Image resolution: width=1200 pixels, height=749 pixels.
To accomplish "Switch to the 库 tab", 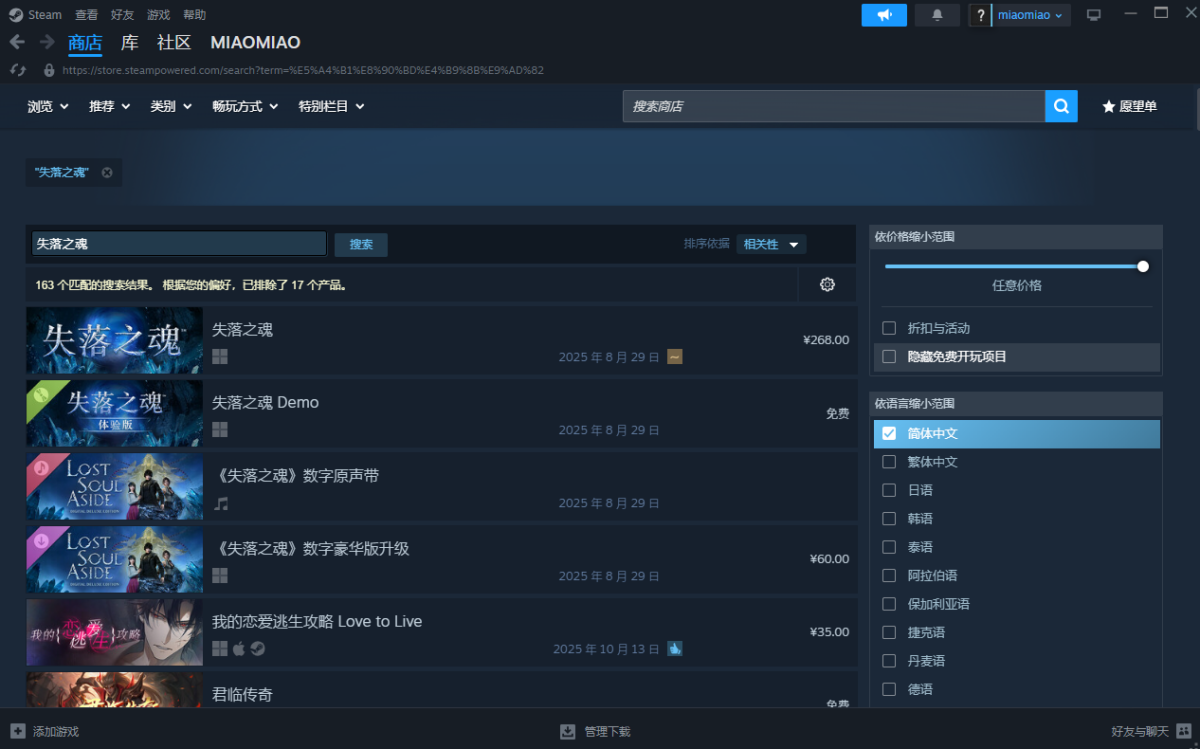I will [130, 42].
